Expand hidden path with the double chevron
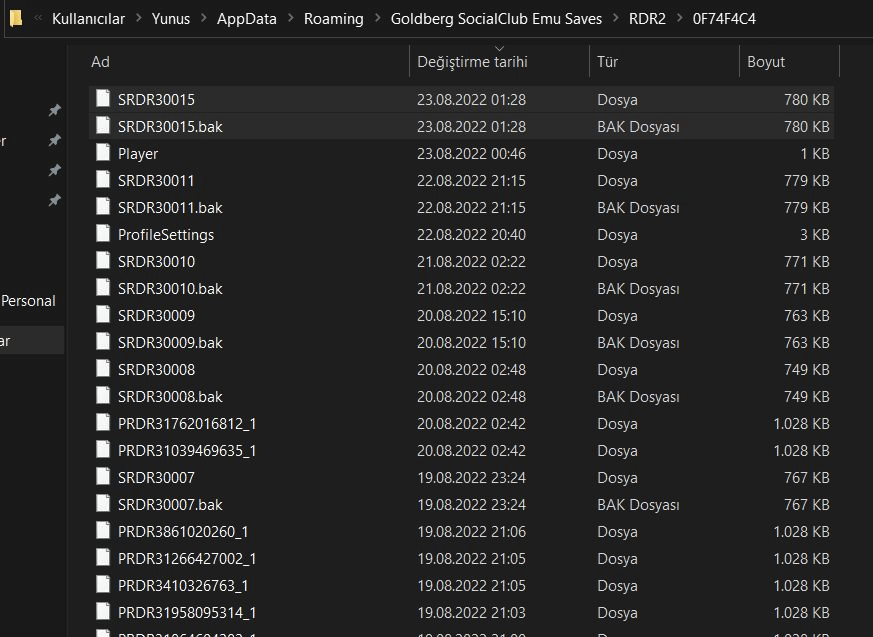The height and width of the screenshot is (637, 873). [x=38, y=18]
